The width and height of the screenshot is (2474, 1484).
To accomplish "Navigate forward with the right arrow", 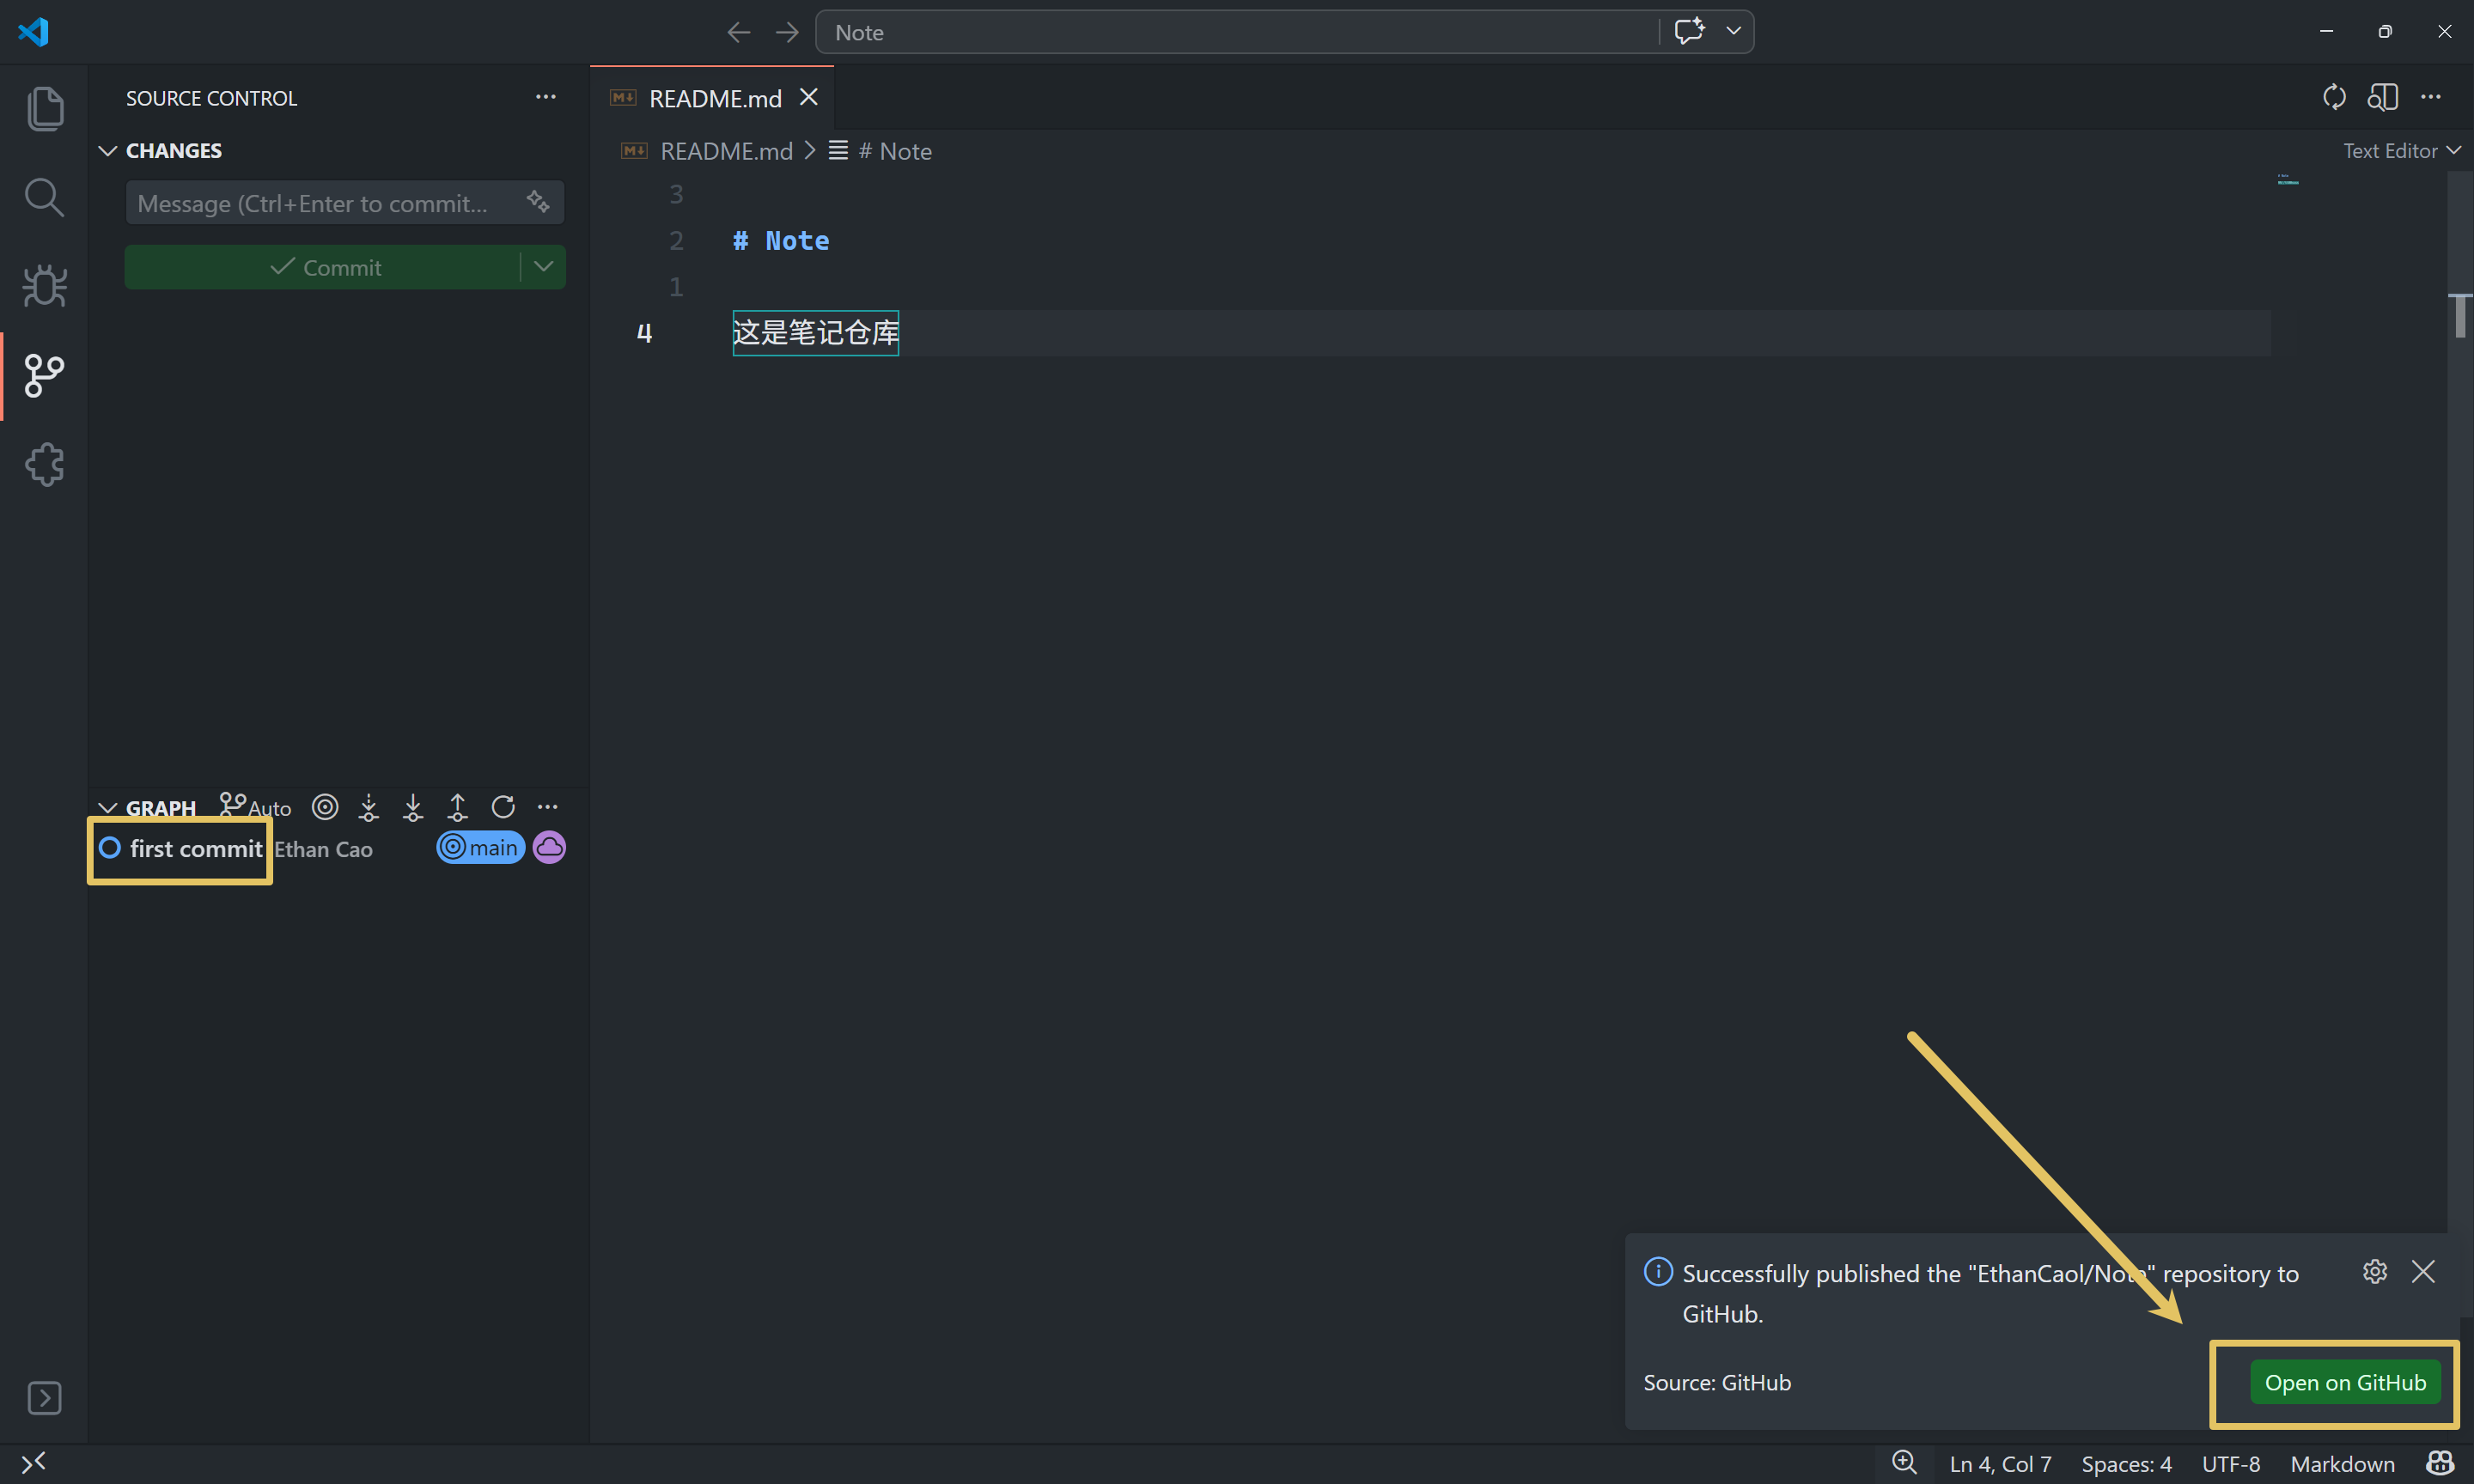I will point(788,32).
